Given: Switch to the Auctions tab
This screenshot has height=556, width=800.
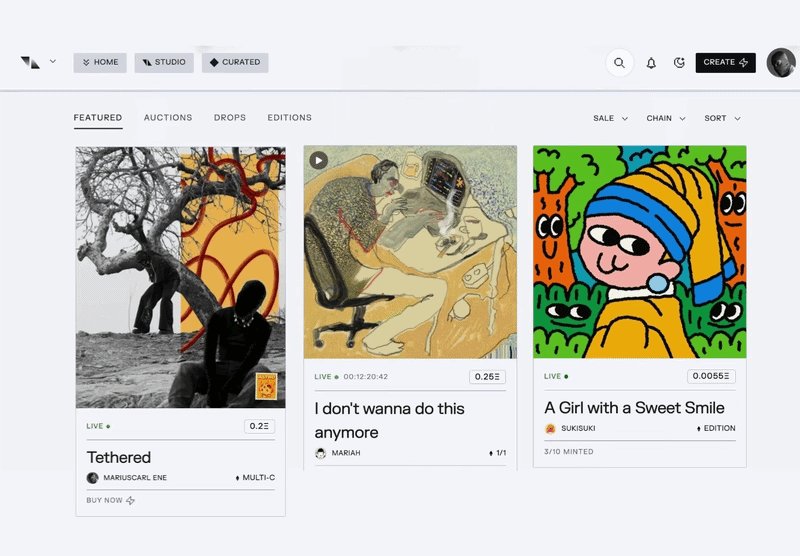Looking at the screenshot, I should (168, 118).
